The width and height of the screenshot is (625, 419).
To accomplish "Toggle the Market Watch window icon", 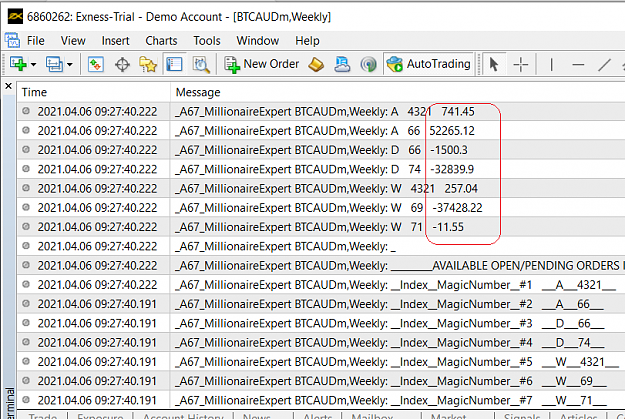I will point(96,64).
